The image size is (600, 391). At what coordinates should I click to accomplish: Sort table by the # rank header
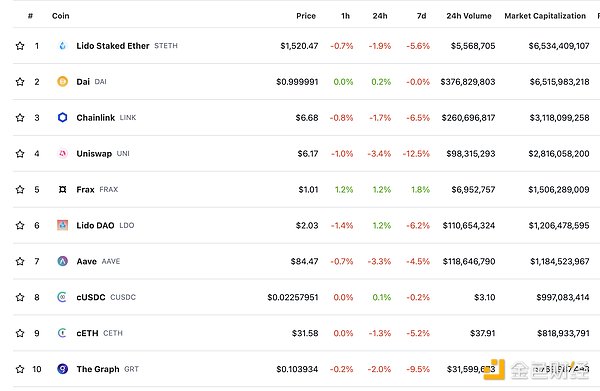pos(30,16)
